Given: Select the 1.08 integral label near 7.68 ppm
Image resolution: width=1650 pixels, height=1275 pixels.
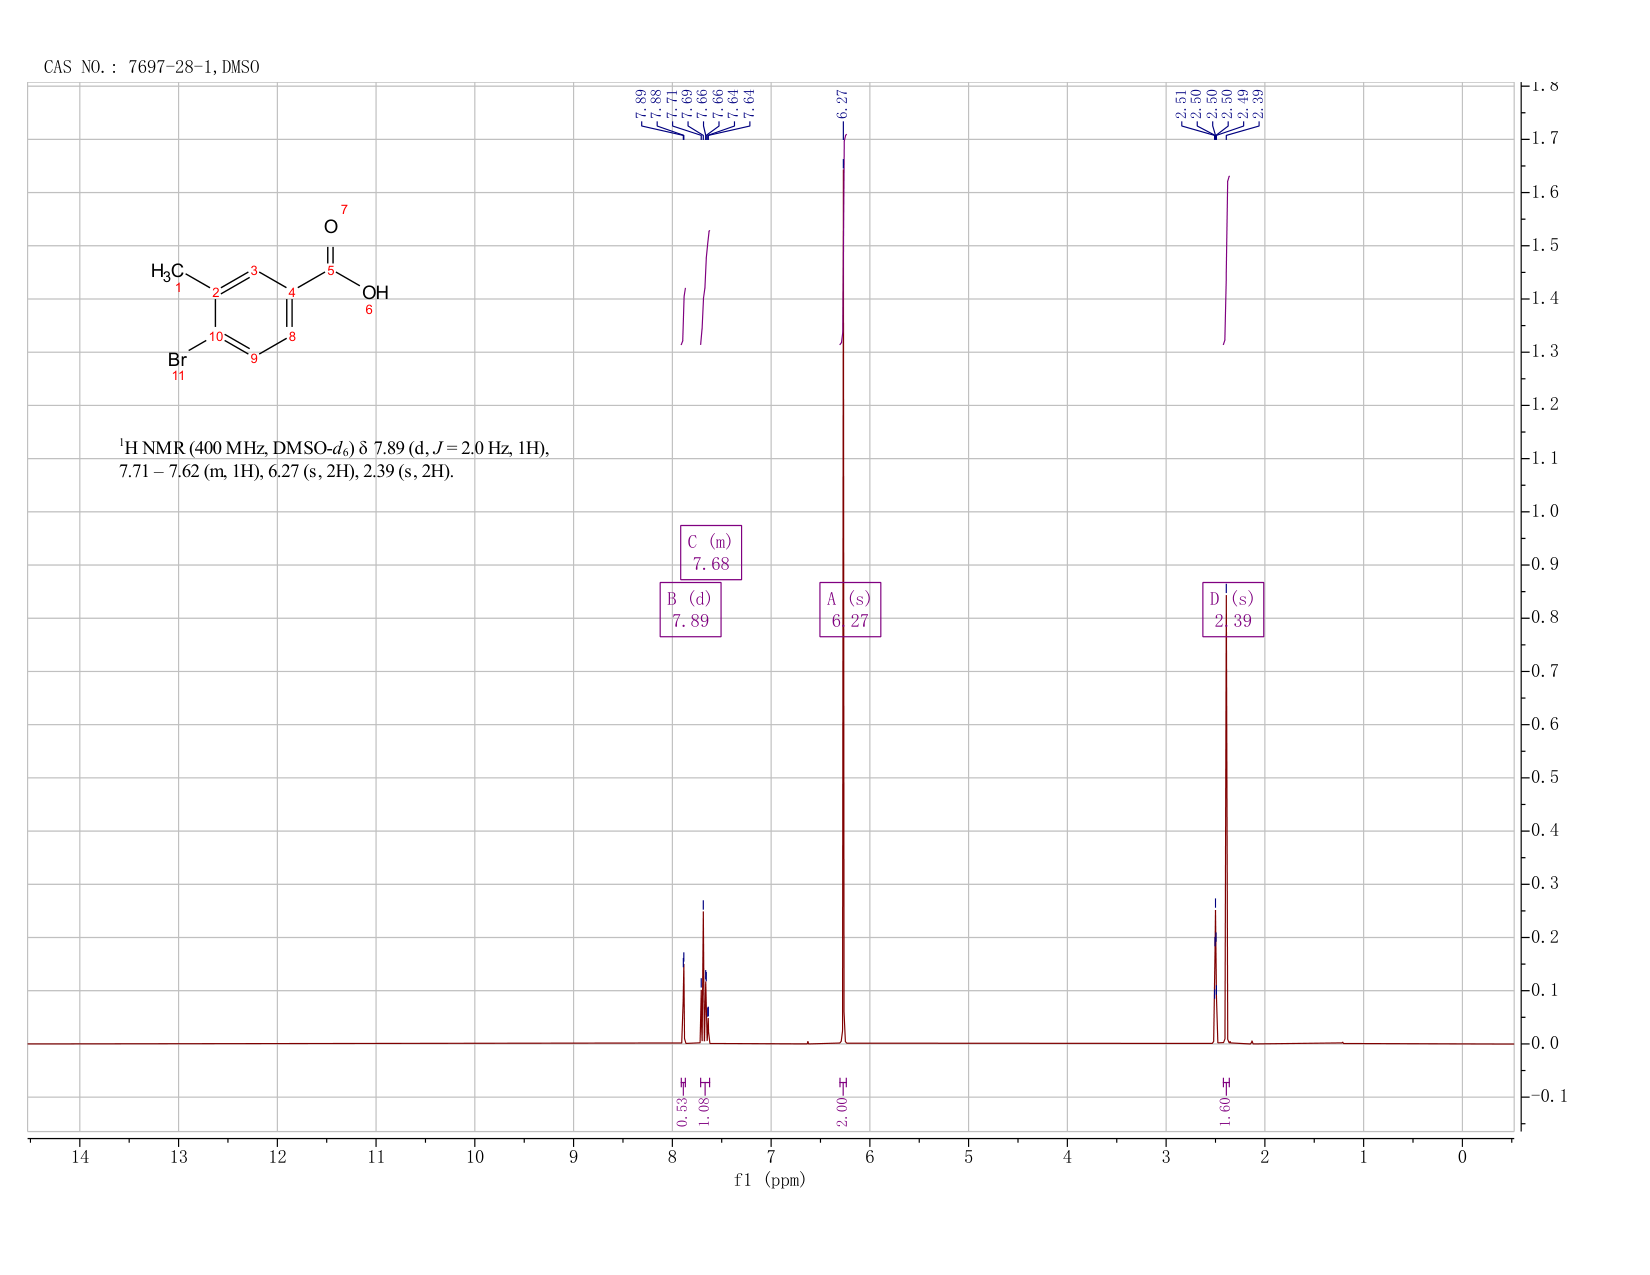Looking at the screenshot, I should (x=703, y=1108).
